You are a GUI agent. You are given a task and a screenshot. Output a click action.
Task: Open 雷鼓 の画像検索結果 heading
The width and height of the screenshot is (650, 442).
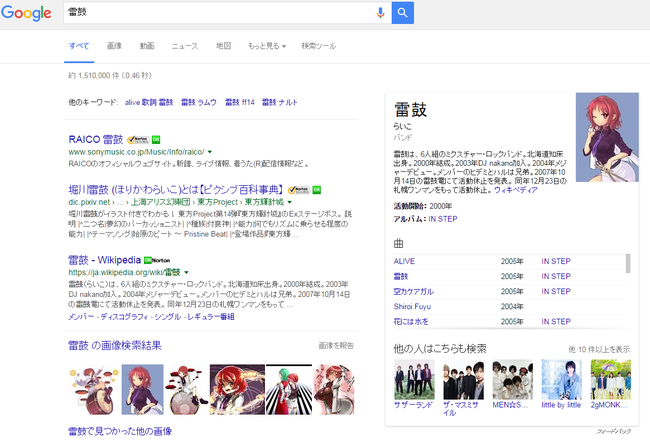115,346
